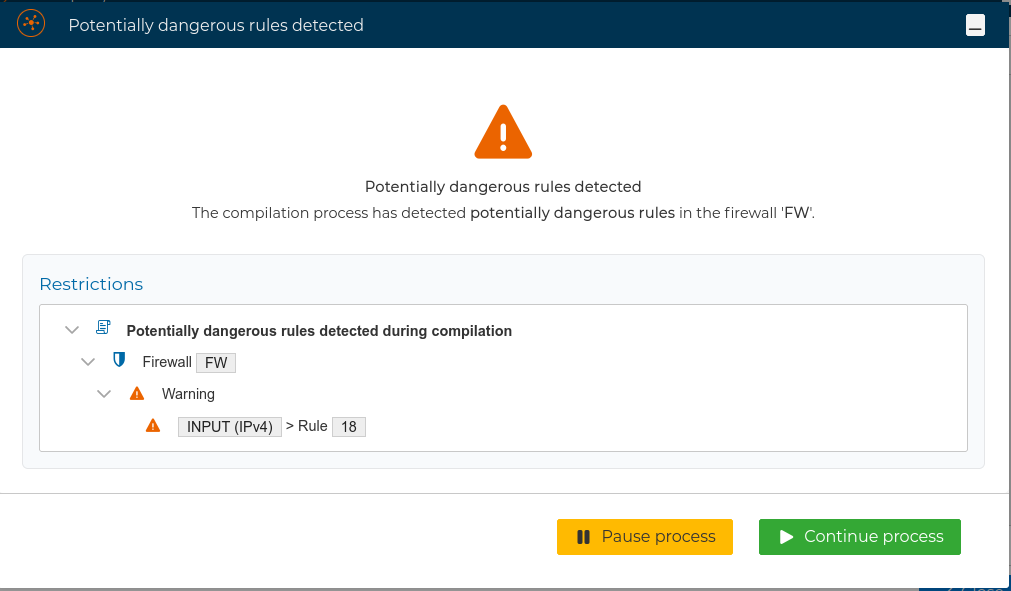
Task: Click the warning icon beside the Warning node
Action: click(136, 393)
